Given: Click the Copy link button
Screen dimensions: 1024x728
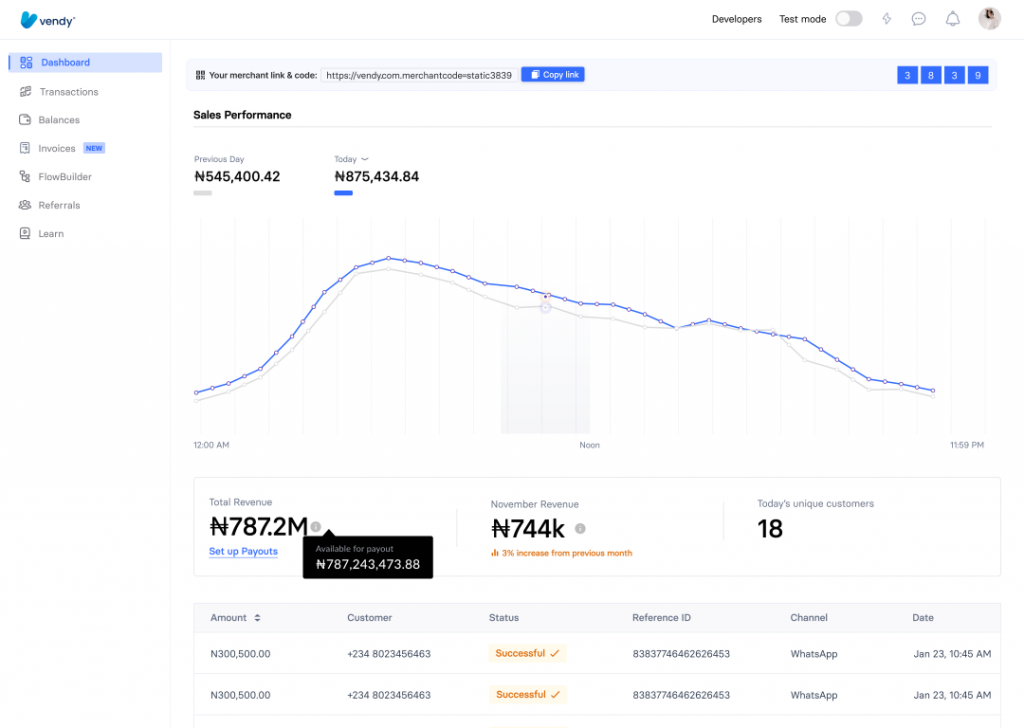Looking at the screenshot, I should click(x=552, y=74).
